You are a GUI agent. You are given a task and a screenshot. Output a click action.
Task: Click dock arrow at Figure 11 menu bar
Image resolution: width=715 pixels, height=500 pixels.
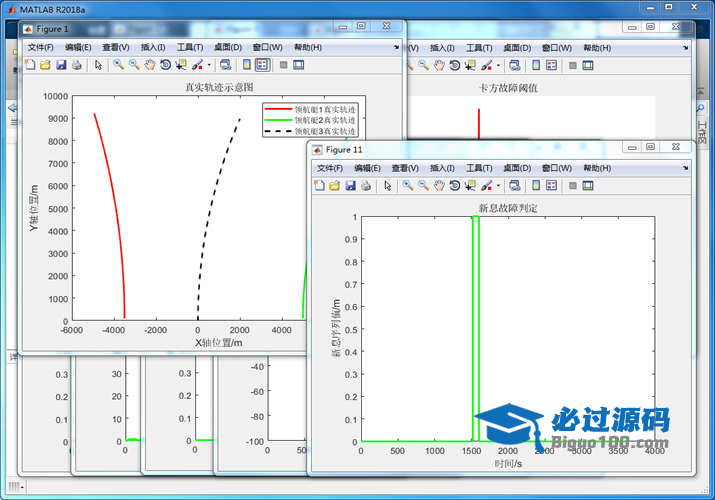[x=684, y=168]
